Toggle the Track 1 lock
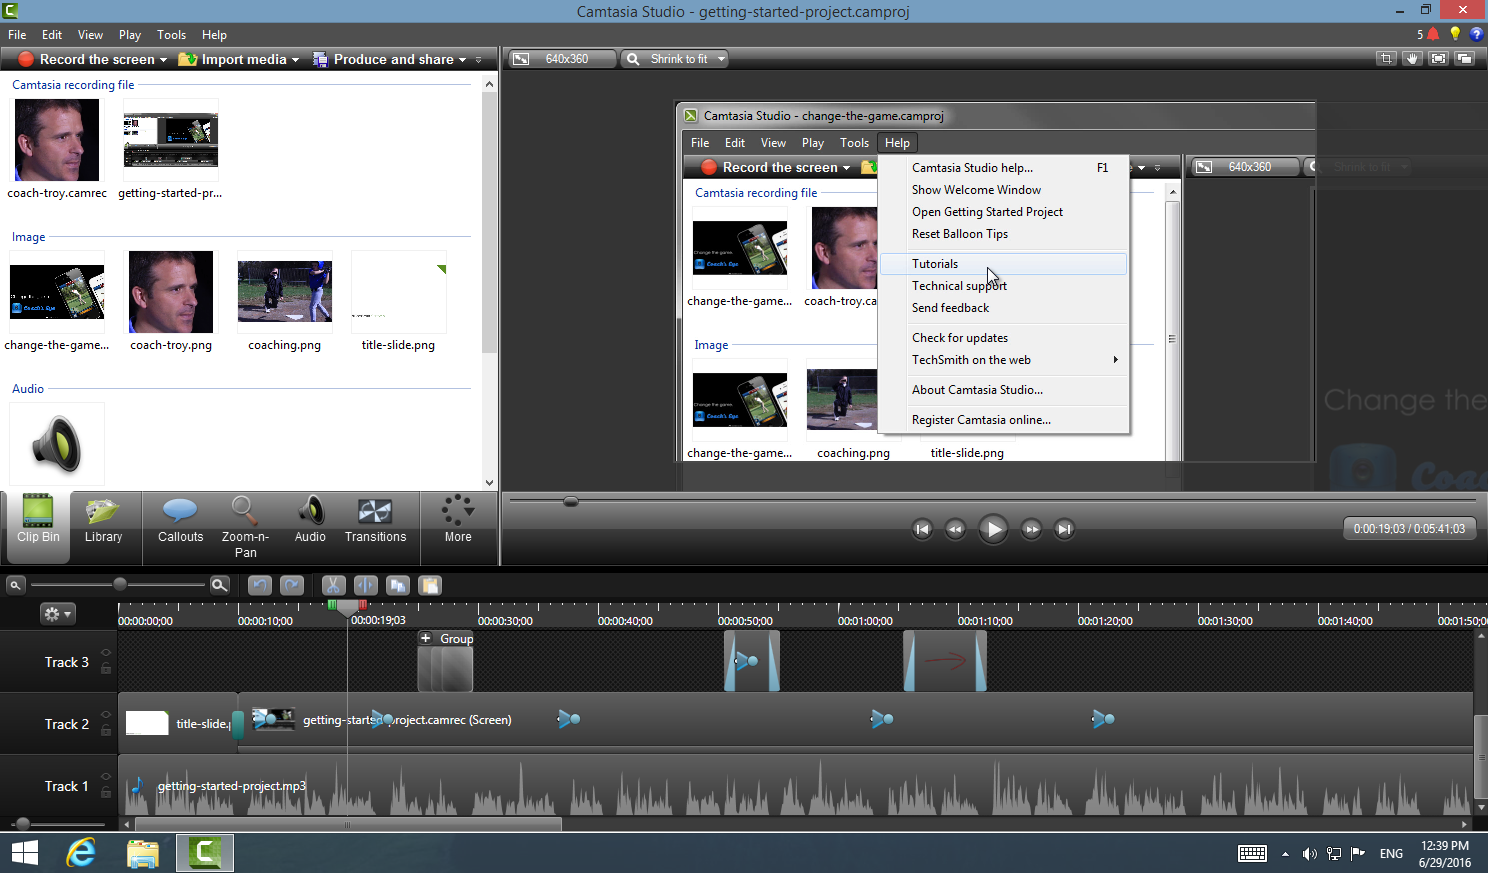Screen dimensions: 1488x873 (106, 792)
